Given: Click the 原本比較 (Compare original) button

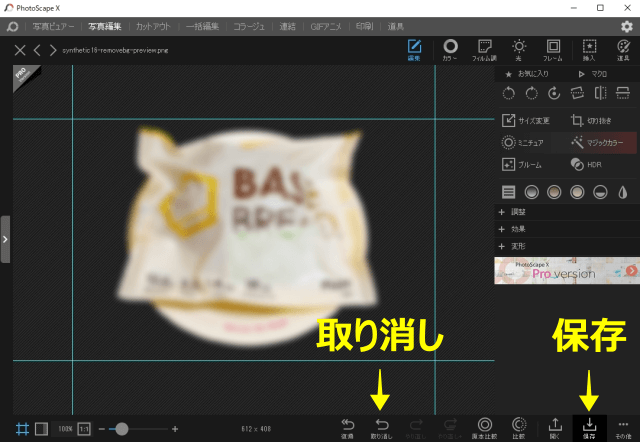Looking at the screenshot, I should coord(484,429).
